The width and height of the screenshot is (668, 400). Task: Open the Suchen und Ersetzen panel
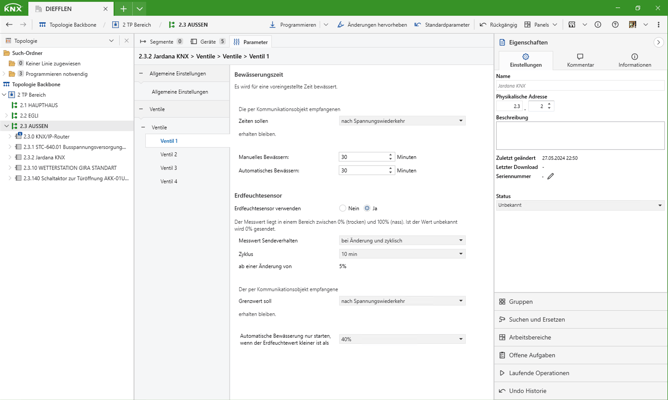536,319
